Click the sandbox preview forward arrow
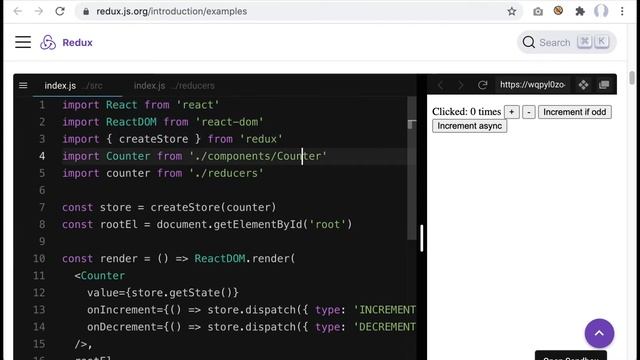640x360 pixels. pos(460,85)
